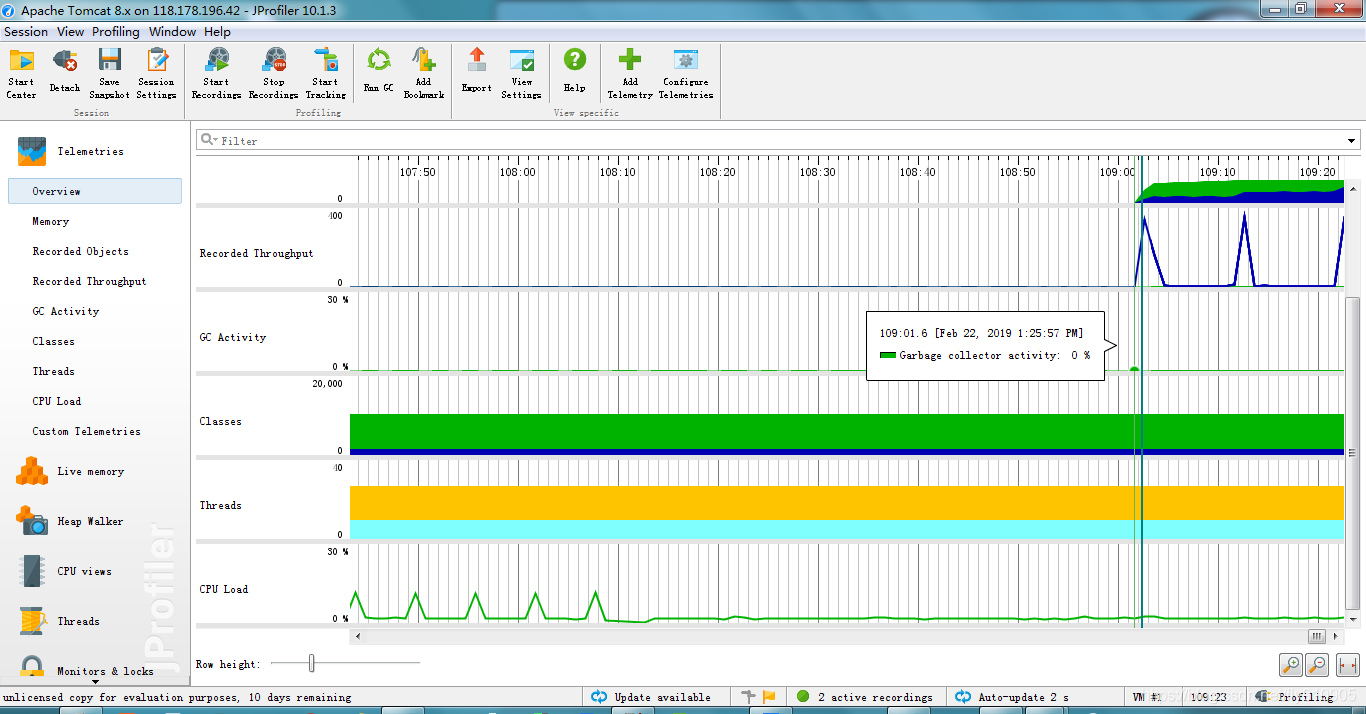Screen dimensions: 1366x714
Task: Open the Profiling menu
Action: coord(116,31)
